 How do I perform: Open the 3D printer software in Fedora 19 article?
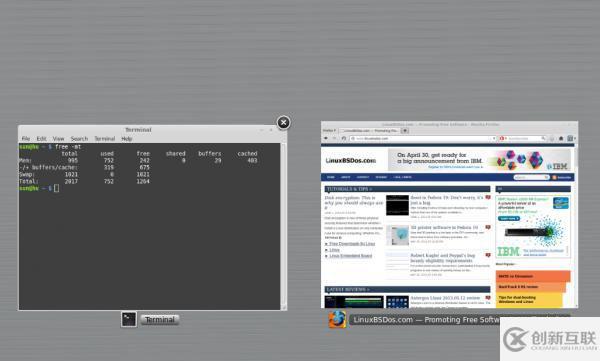click(x=444, y=227)
